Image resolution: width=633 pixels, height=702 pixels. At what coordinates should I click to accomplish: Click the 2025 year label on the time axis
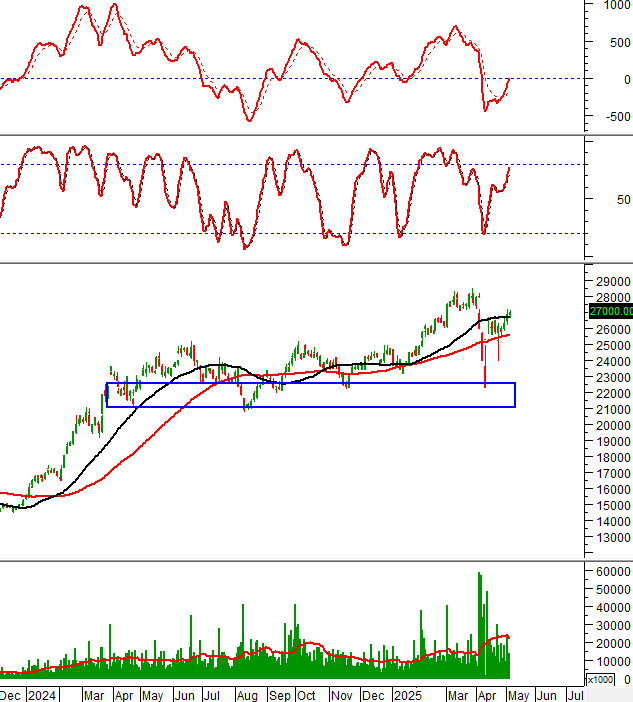pos(408,695)
